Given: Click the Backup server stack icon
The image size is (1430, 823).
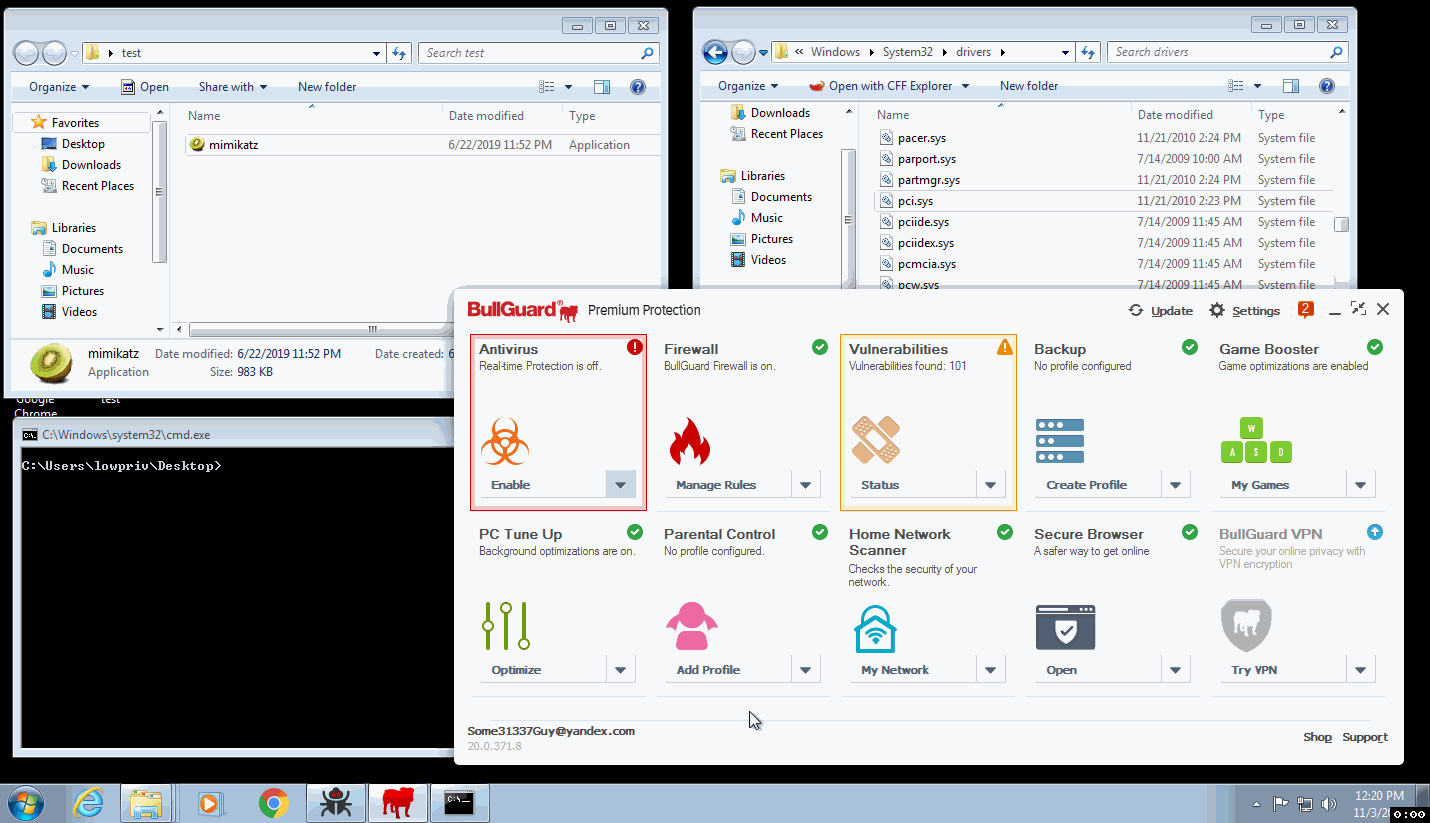Looking at the screenshot, I should tap(1060, 441).
